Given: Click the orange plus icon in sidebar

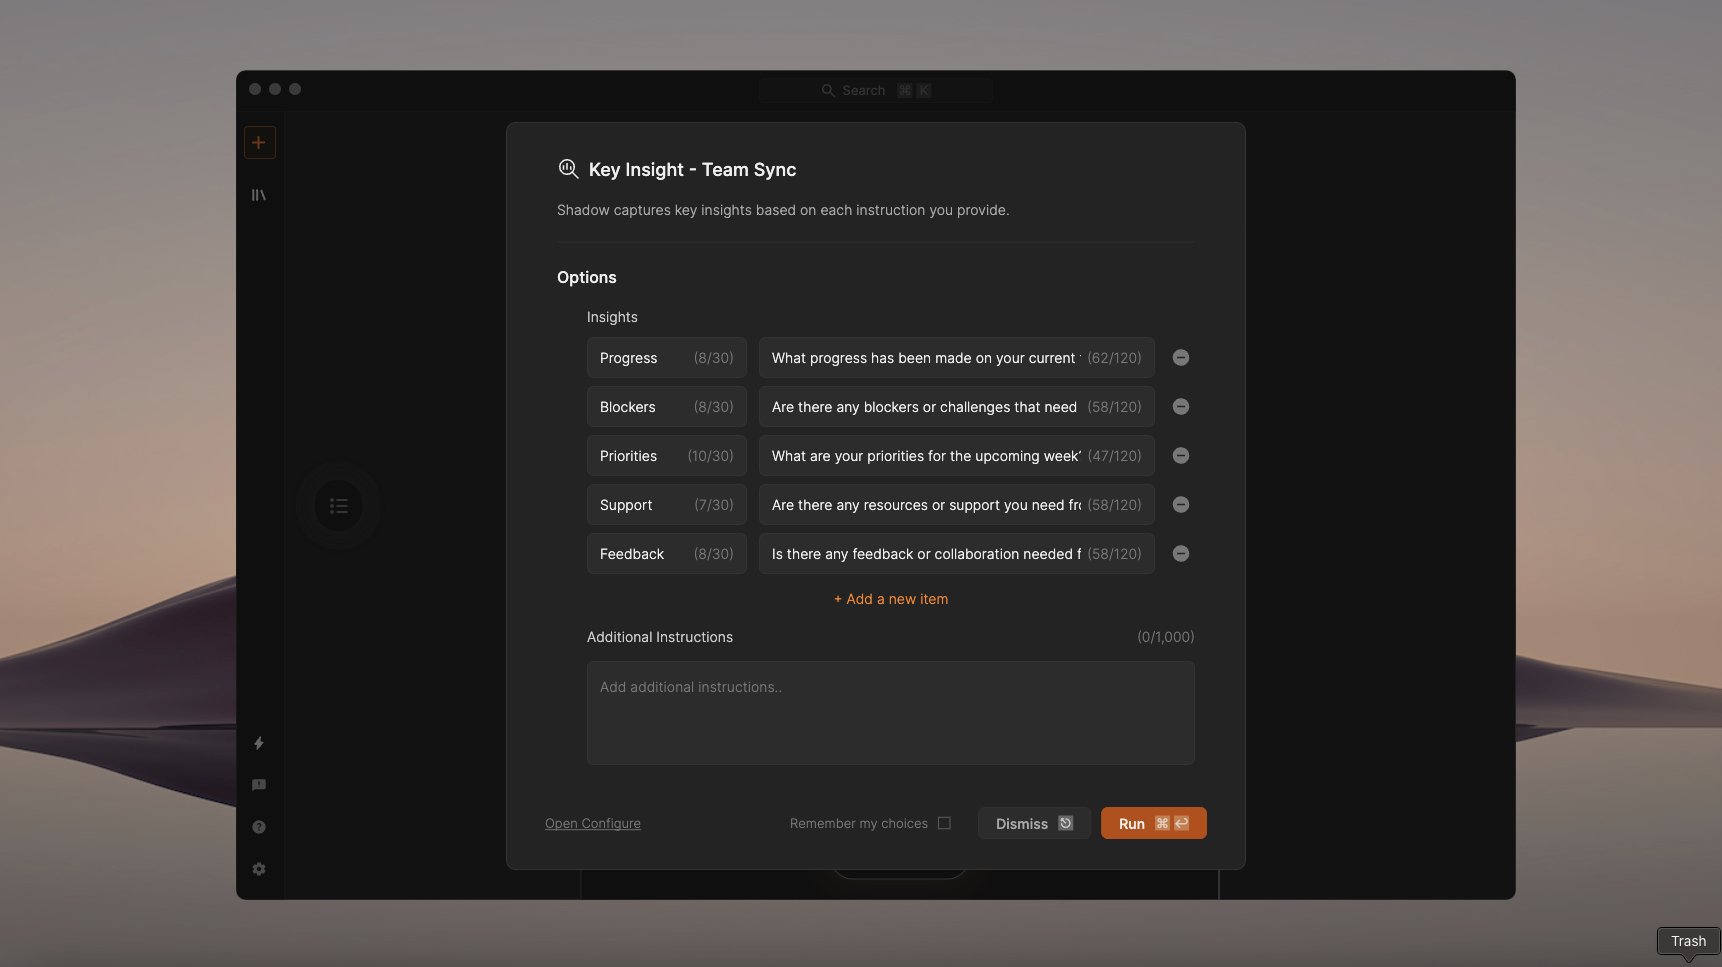Looking at the screenshot, I should (259, 142).
